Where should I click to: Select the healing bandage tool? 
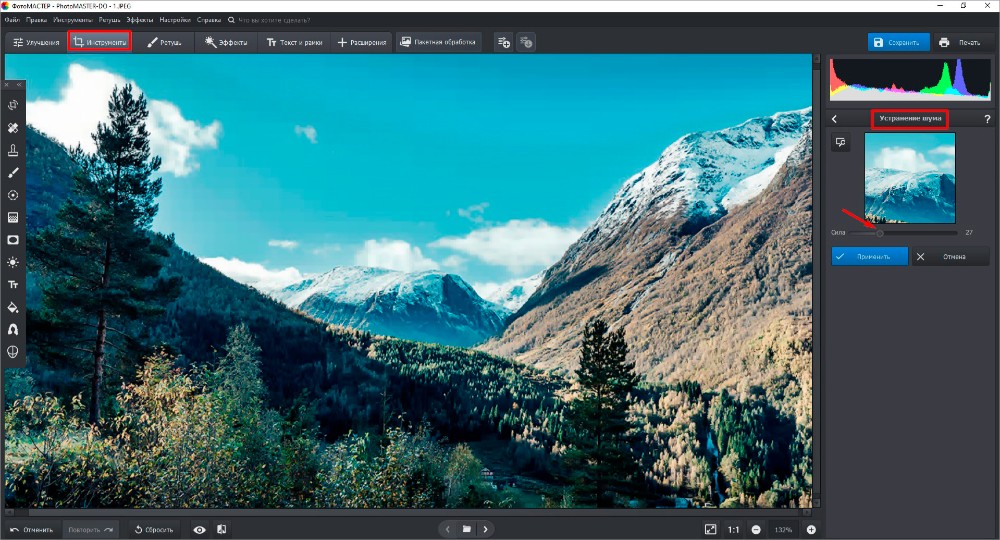tap(13, 128)
